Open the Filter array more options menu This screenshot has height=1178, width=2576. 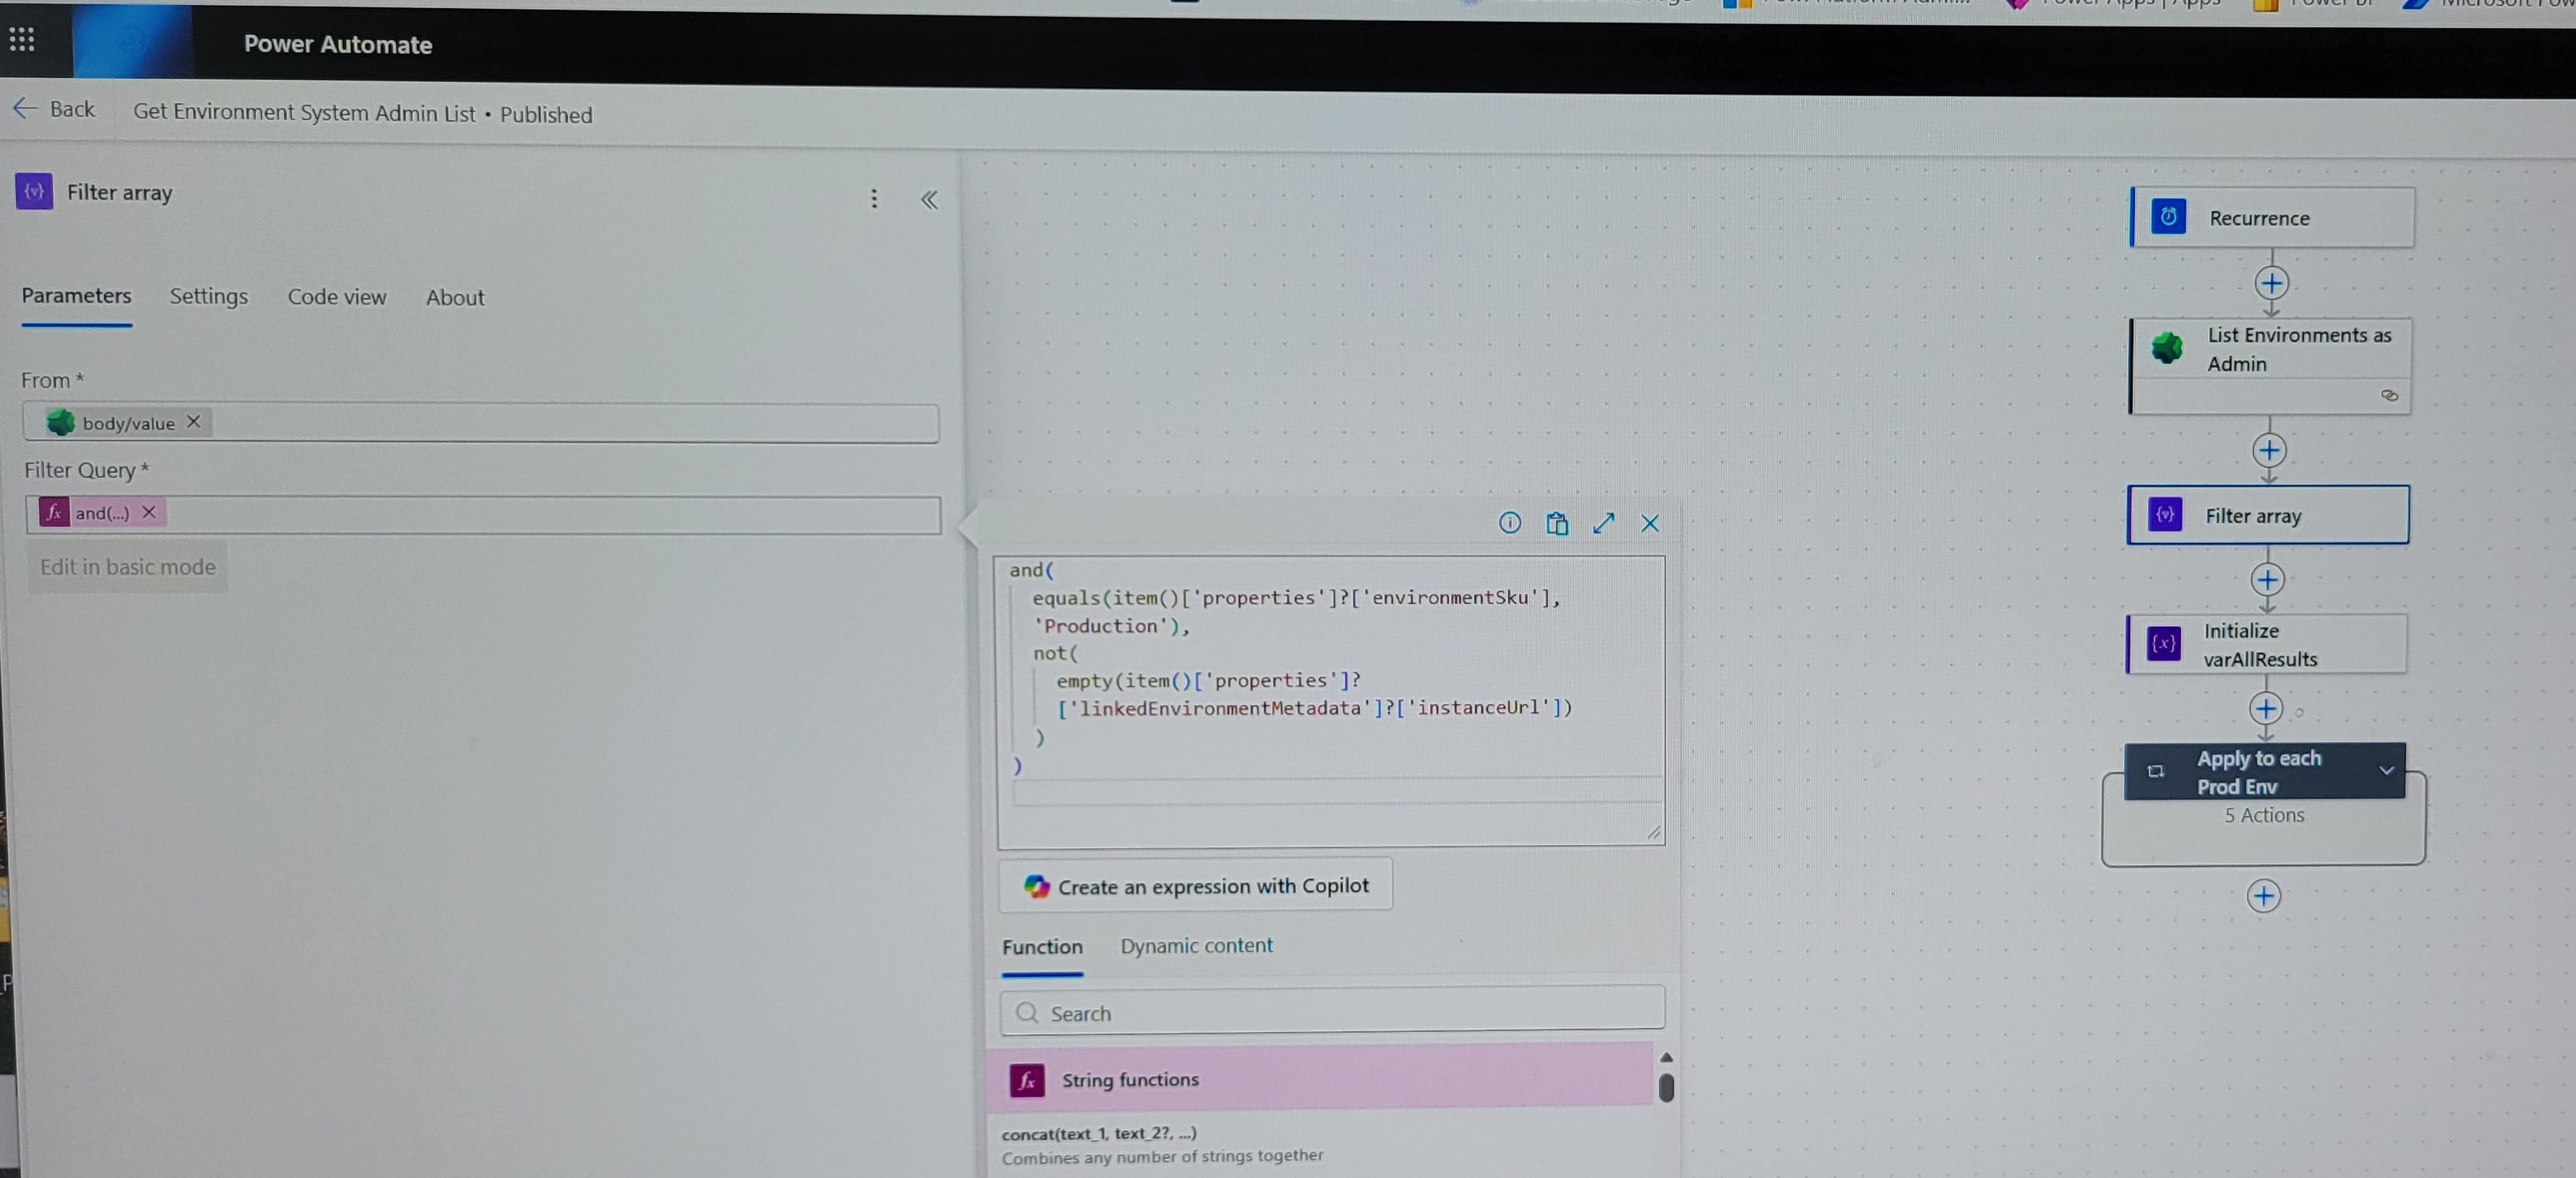[874, 198]
